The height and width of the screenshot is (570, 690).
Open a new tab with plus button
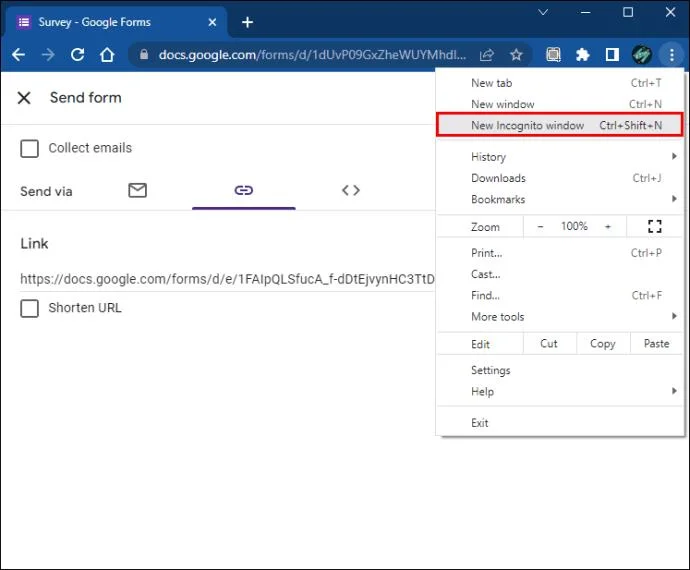click(247, 22)
